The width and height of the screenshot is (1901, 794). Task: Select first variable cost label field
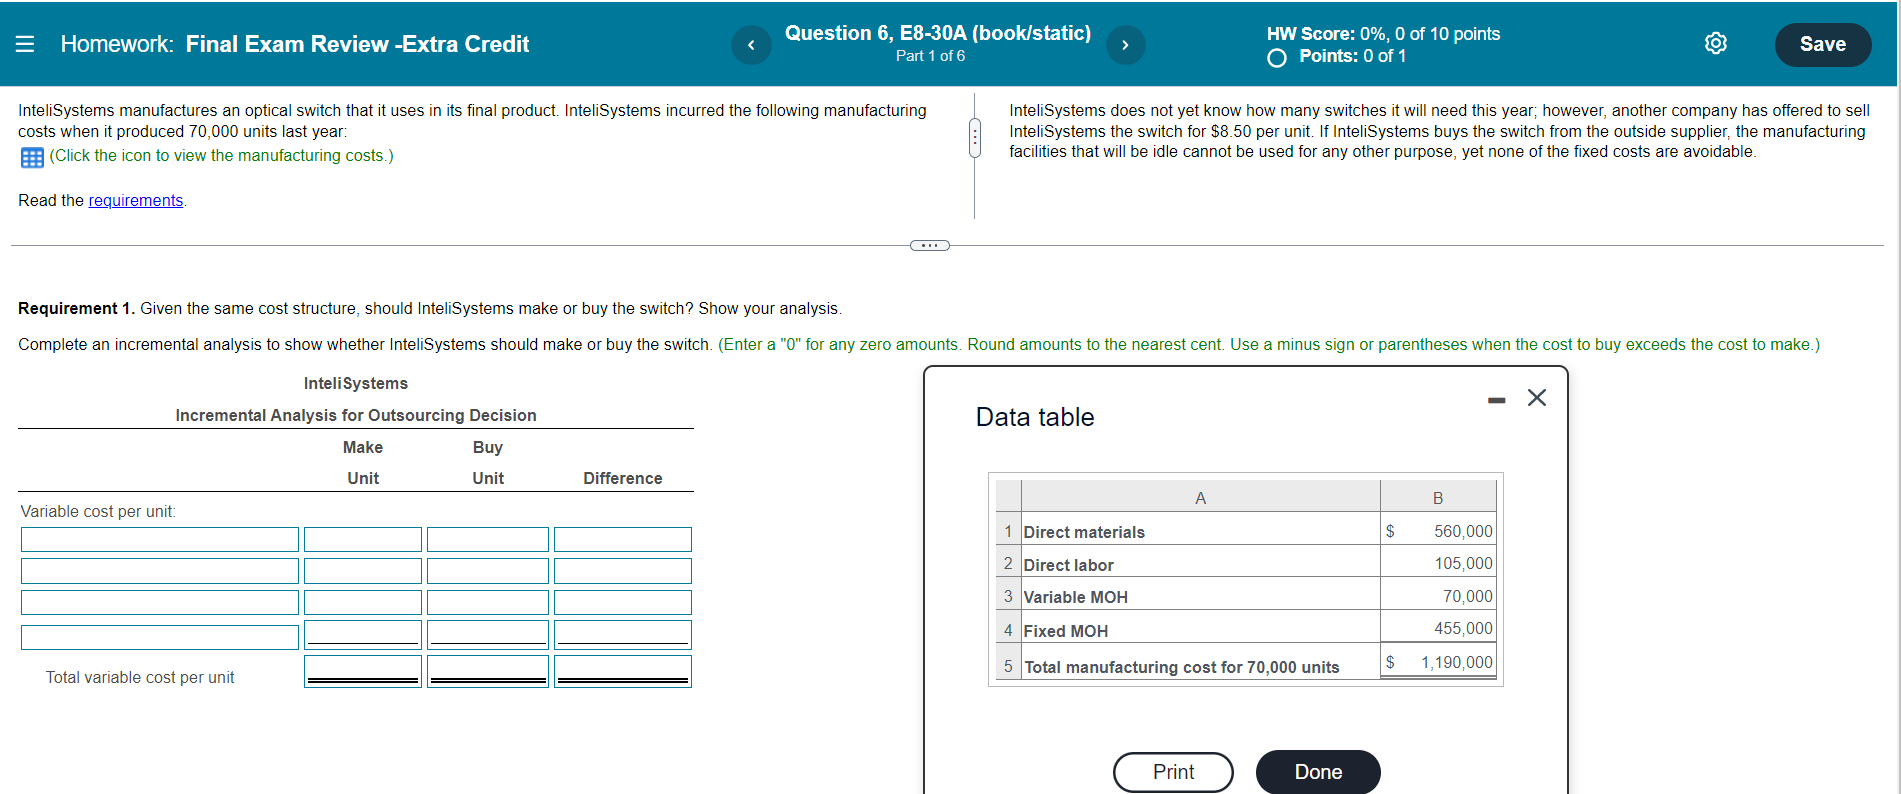coord(160,540)
